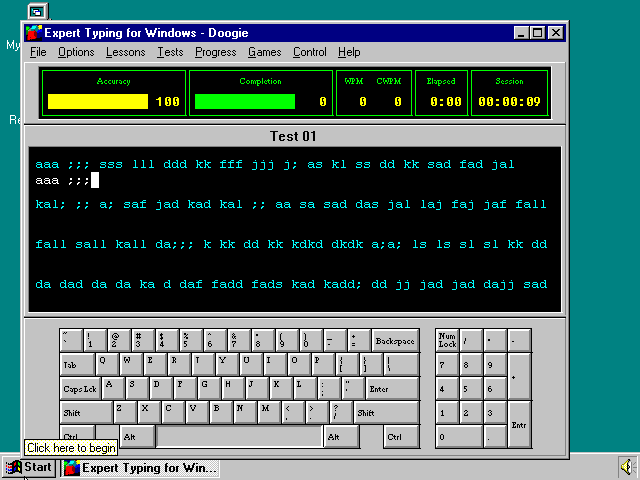Click the green Completion bar
This screenshot has width=640, height=480.
245,101
